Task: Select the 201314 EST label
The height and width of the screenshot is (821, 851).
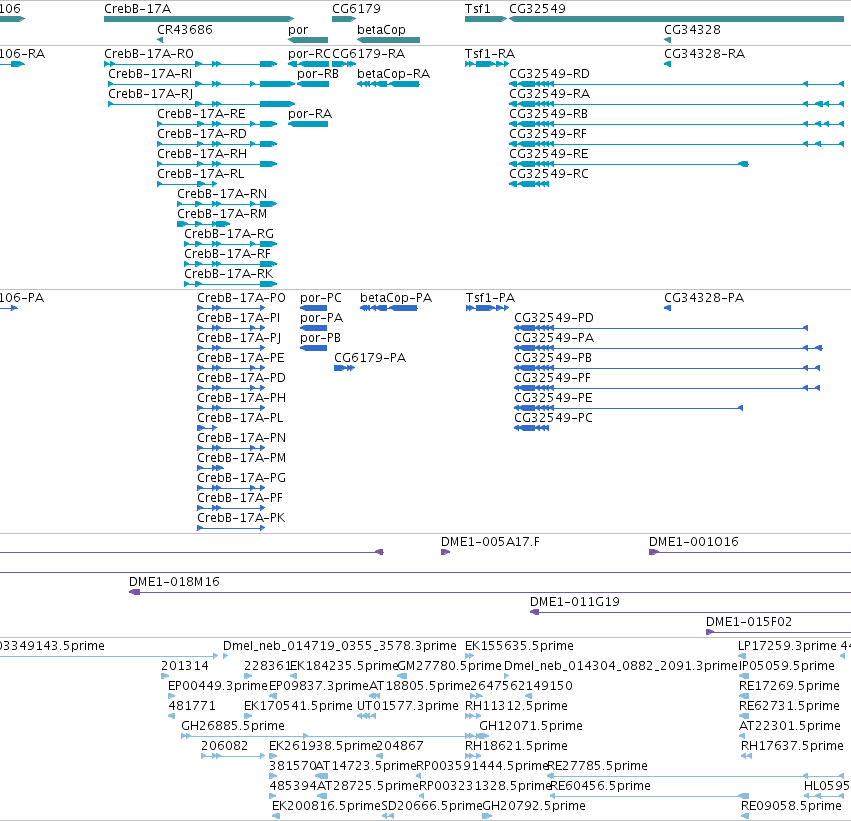Action: 185,666
